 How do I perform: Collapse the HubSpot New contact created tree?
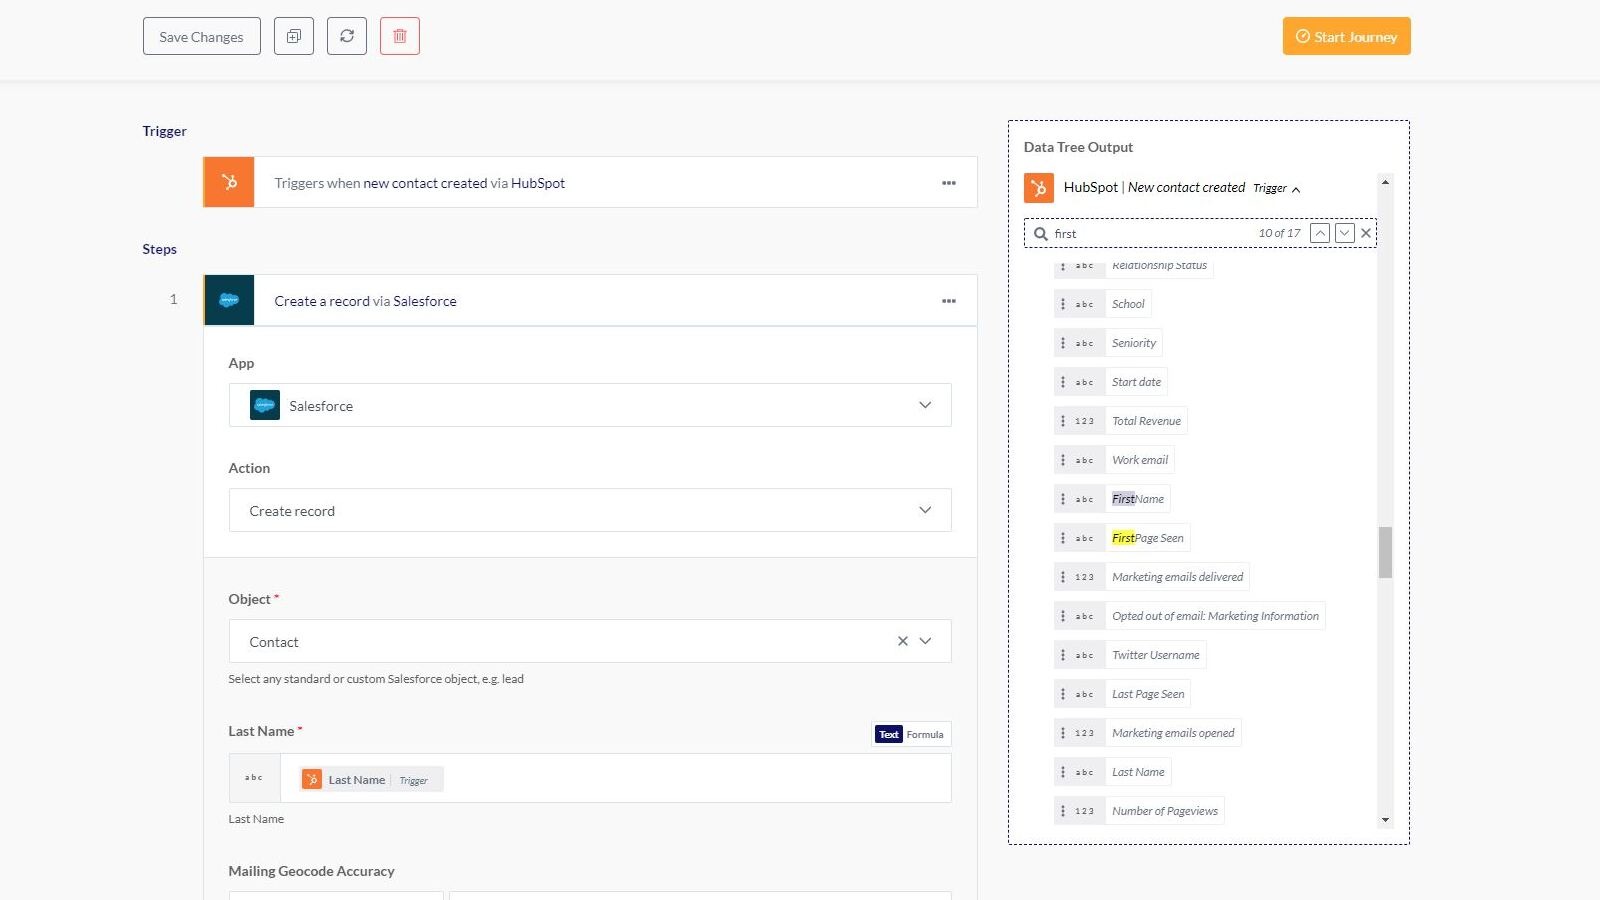point(1296,188)
